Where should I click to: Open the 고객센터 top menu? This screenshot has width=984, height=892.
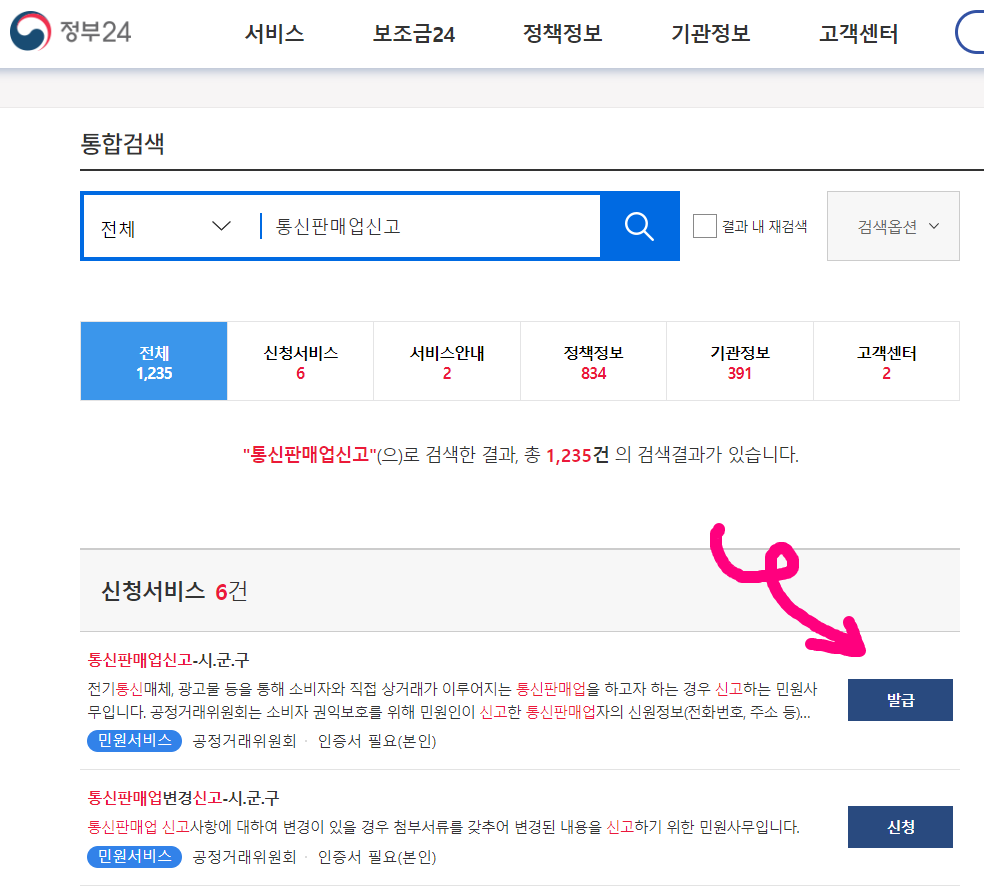point(858,33)
